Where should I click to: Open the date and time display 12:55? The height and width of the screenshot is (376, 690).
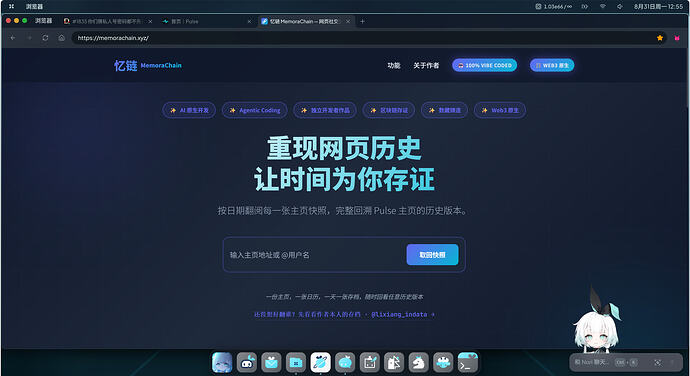pos(658,7)
